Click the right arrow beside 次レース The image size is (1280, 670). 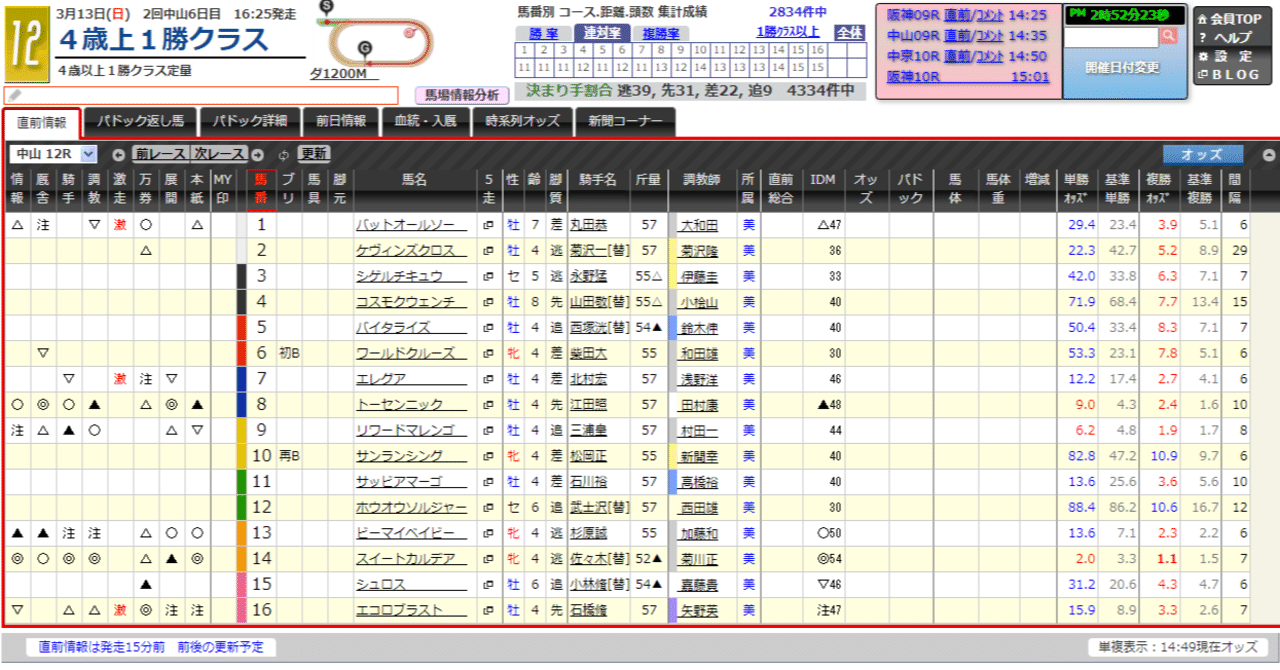tap(258, 155)
